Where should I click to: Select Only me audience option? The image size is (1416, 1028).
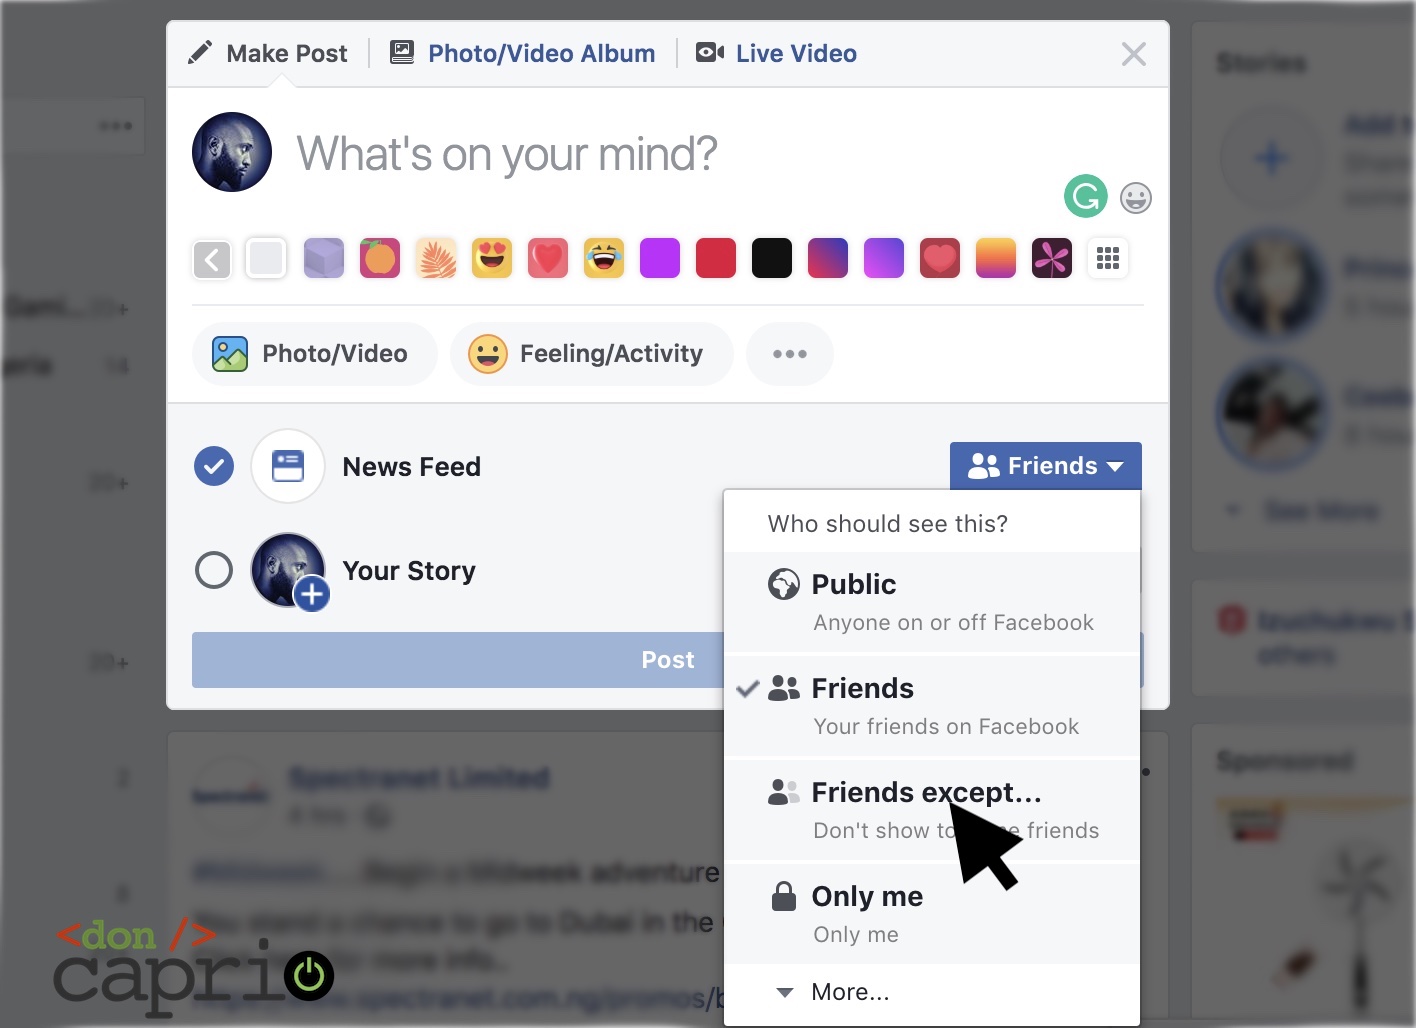pyautogui.click(x=932, y=915)
